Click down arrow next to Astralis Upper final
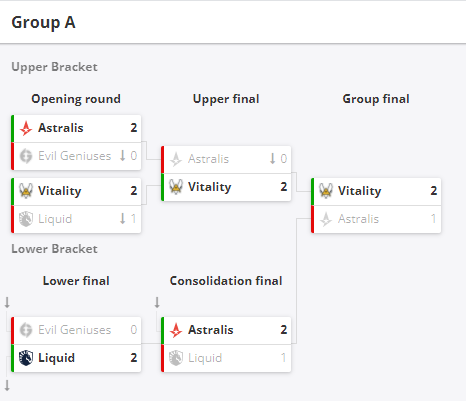This screenshot has height=401, width=466. click(x=273, y=158)
